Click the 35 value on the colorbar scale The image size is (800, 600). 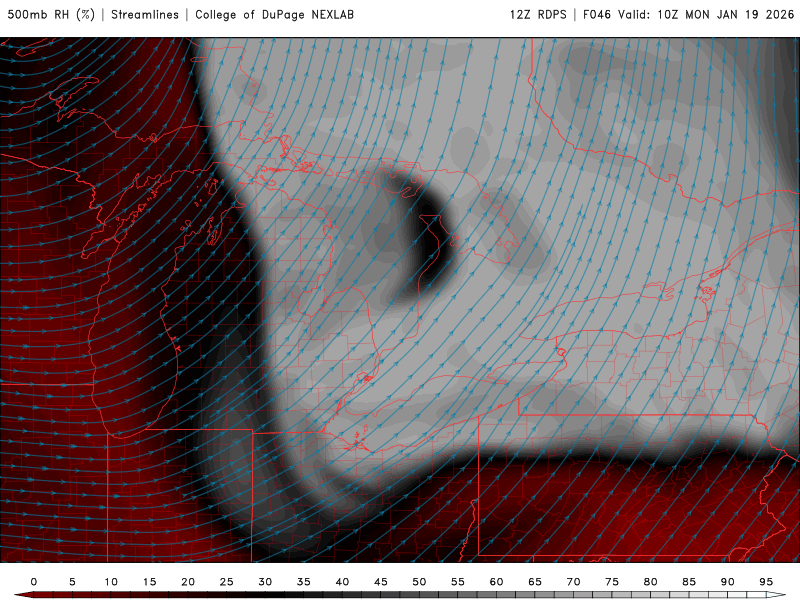(304, 582)
